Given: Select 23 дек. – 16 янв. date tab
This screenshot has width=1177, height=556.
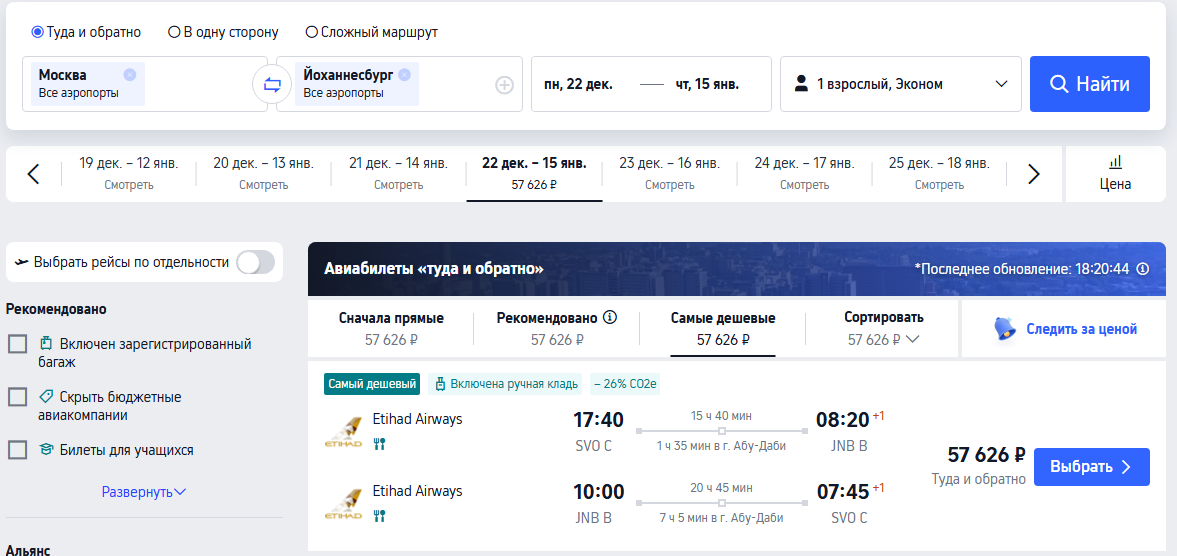Looking at the screenshot, I should click(669, 173).
